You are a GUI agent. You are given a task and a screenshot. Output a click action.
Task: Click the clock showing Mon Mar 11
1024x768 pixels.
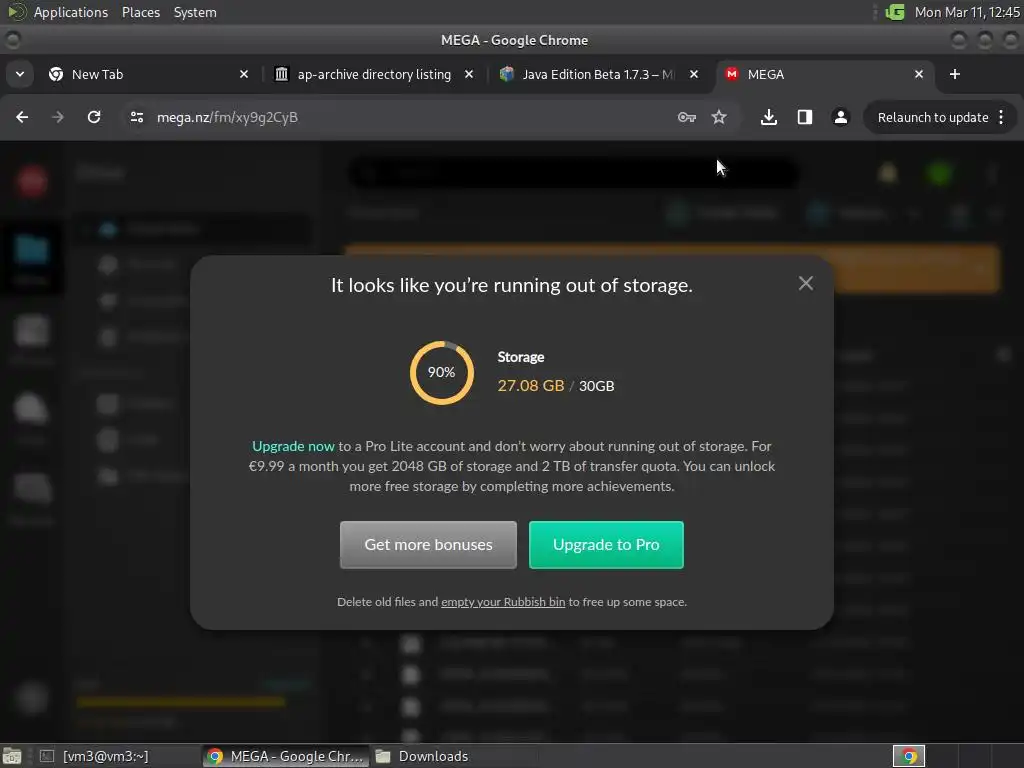967,12
